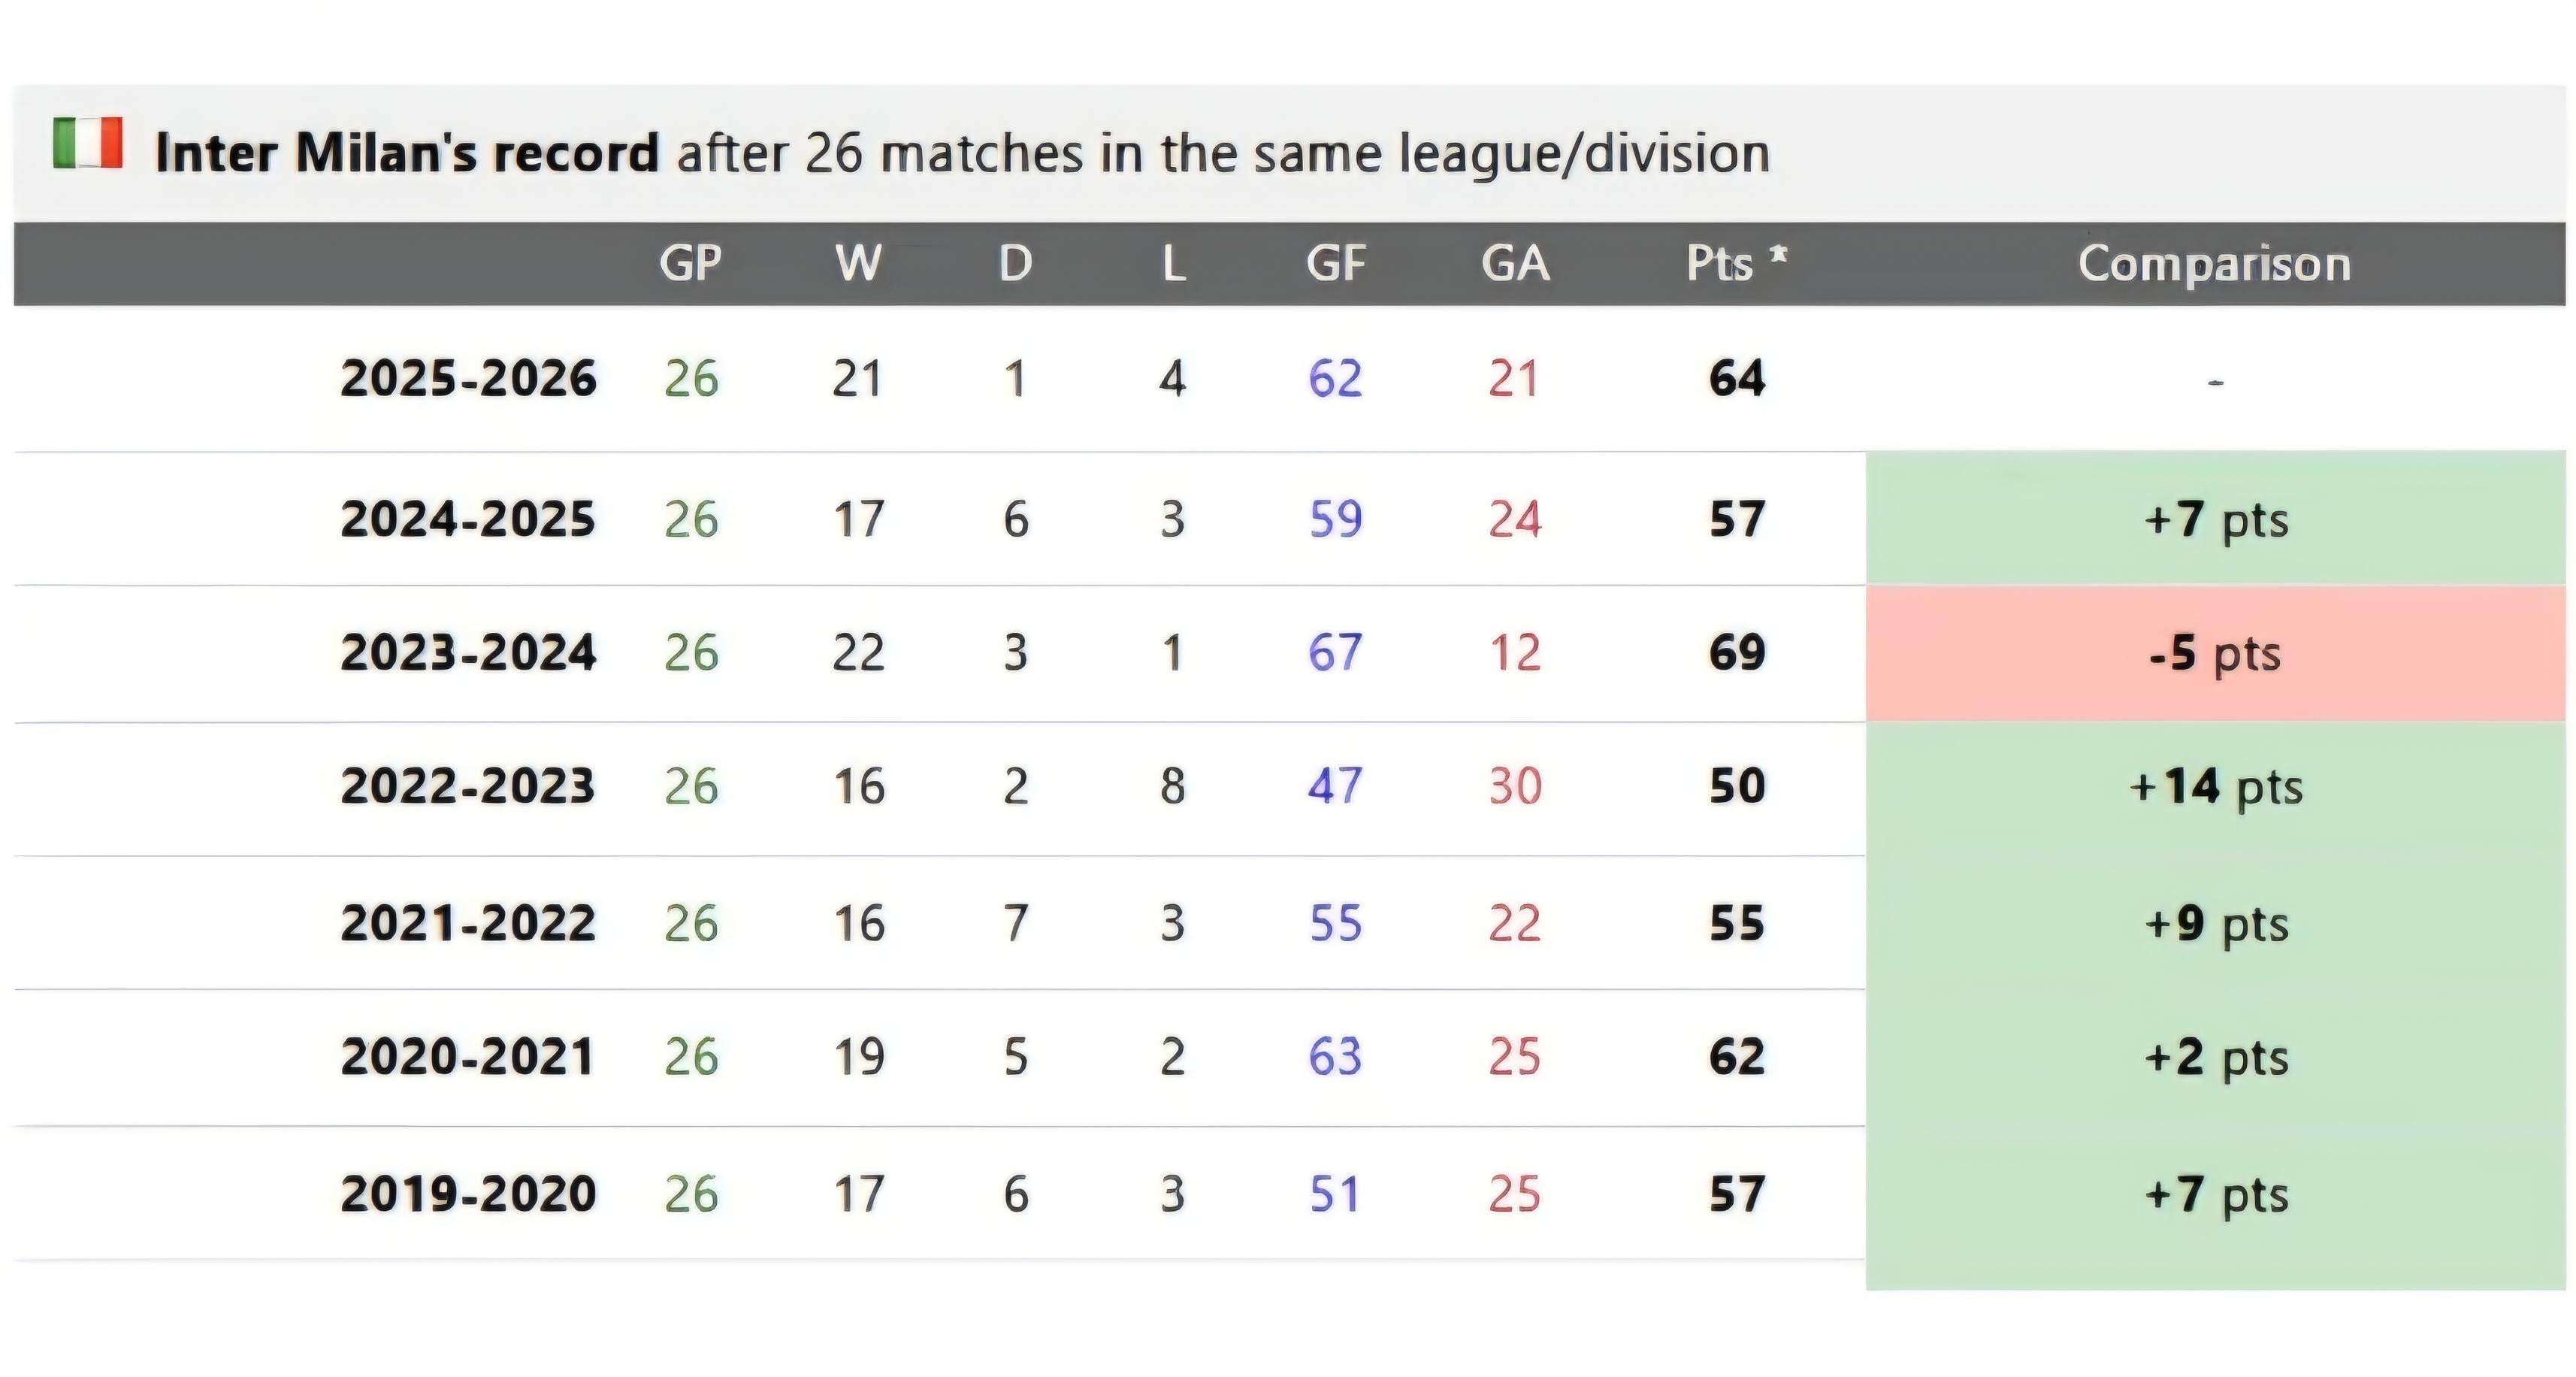Click the red -5 pts comparison cell
The height and width of the screenshot is (1377, 2576).
(2214, 654)
